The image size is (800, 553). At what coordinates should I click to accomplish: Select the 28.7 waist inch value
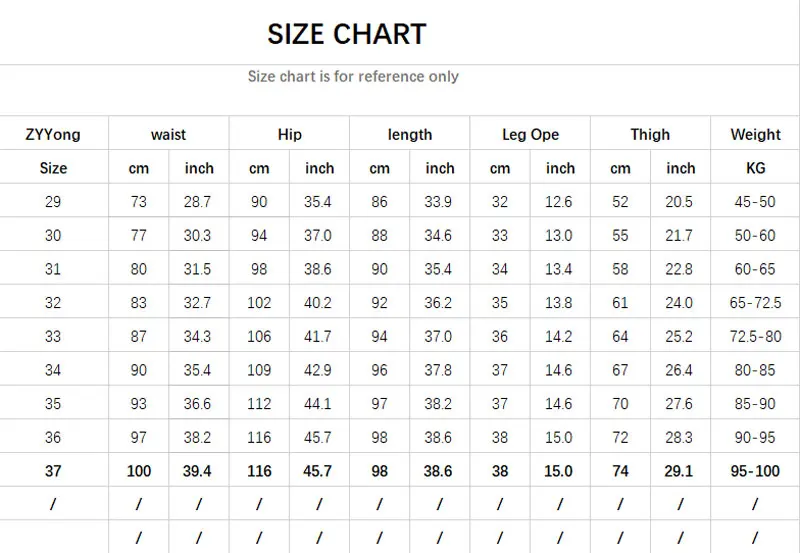click(x=199, y=202)
